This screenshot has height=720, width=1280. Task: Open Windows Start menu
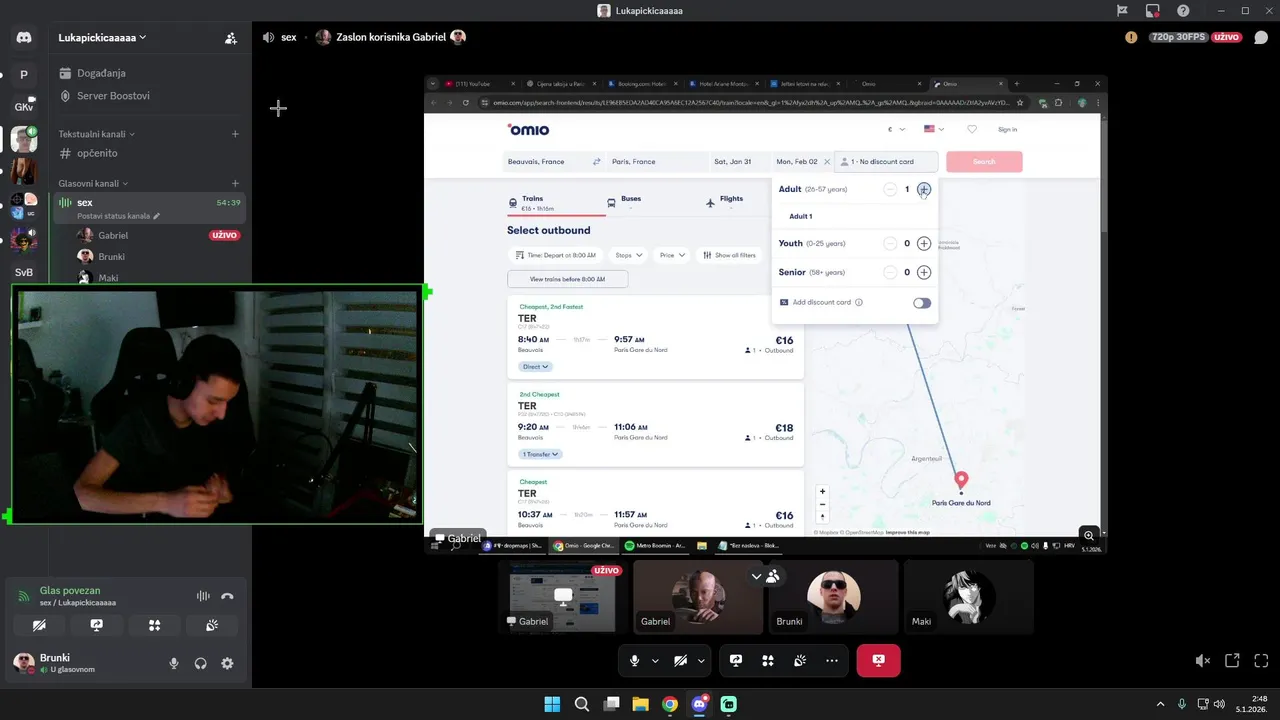pyautogui.click(x=552, y=704)
